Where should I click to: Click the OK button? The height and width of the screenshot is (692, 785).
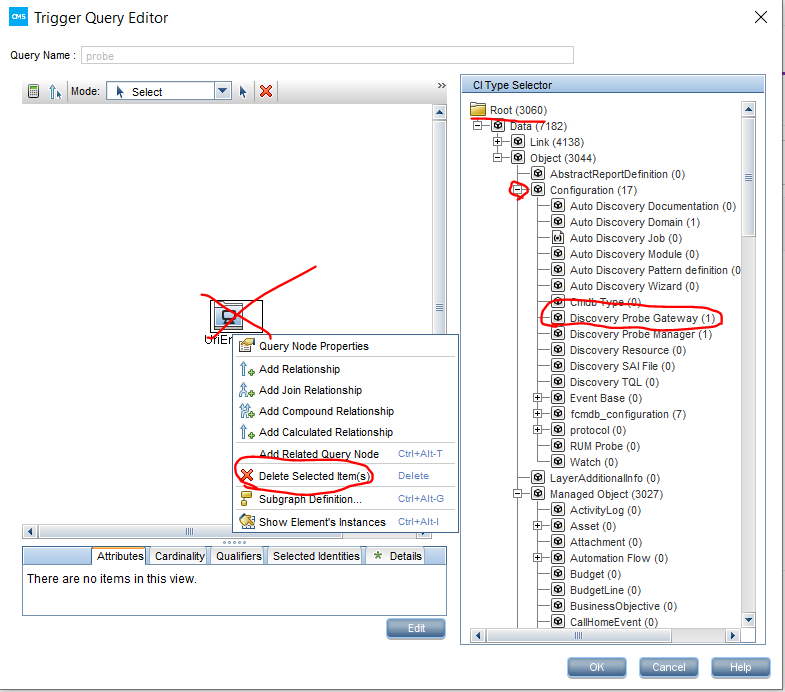(x=597, y=667)
